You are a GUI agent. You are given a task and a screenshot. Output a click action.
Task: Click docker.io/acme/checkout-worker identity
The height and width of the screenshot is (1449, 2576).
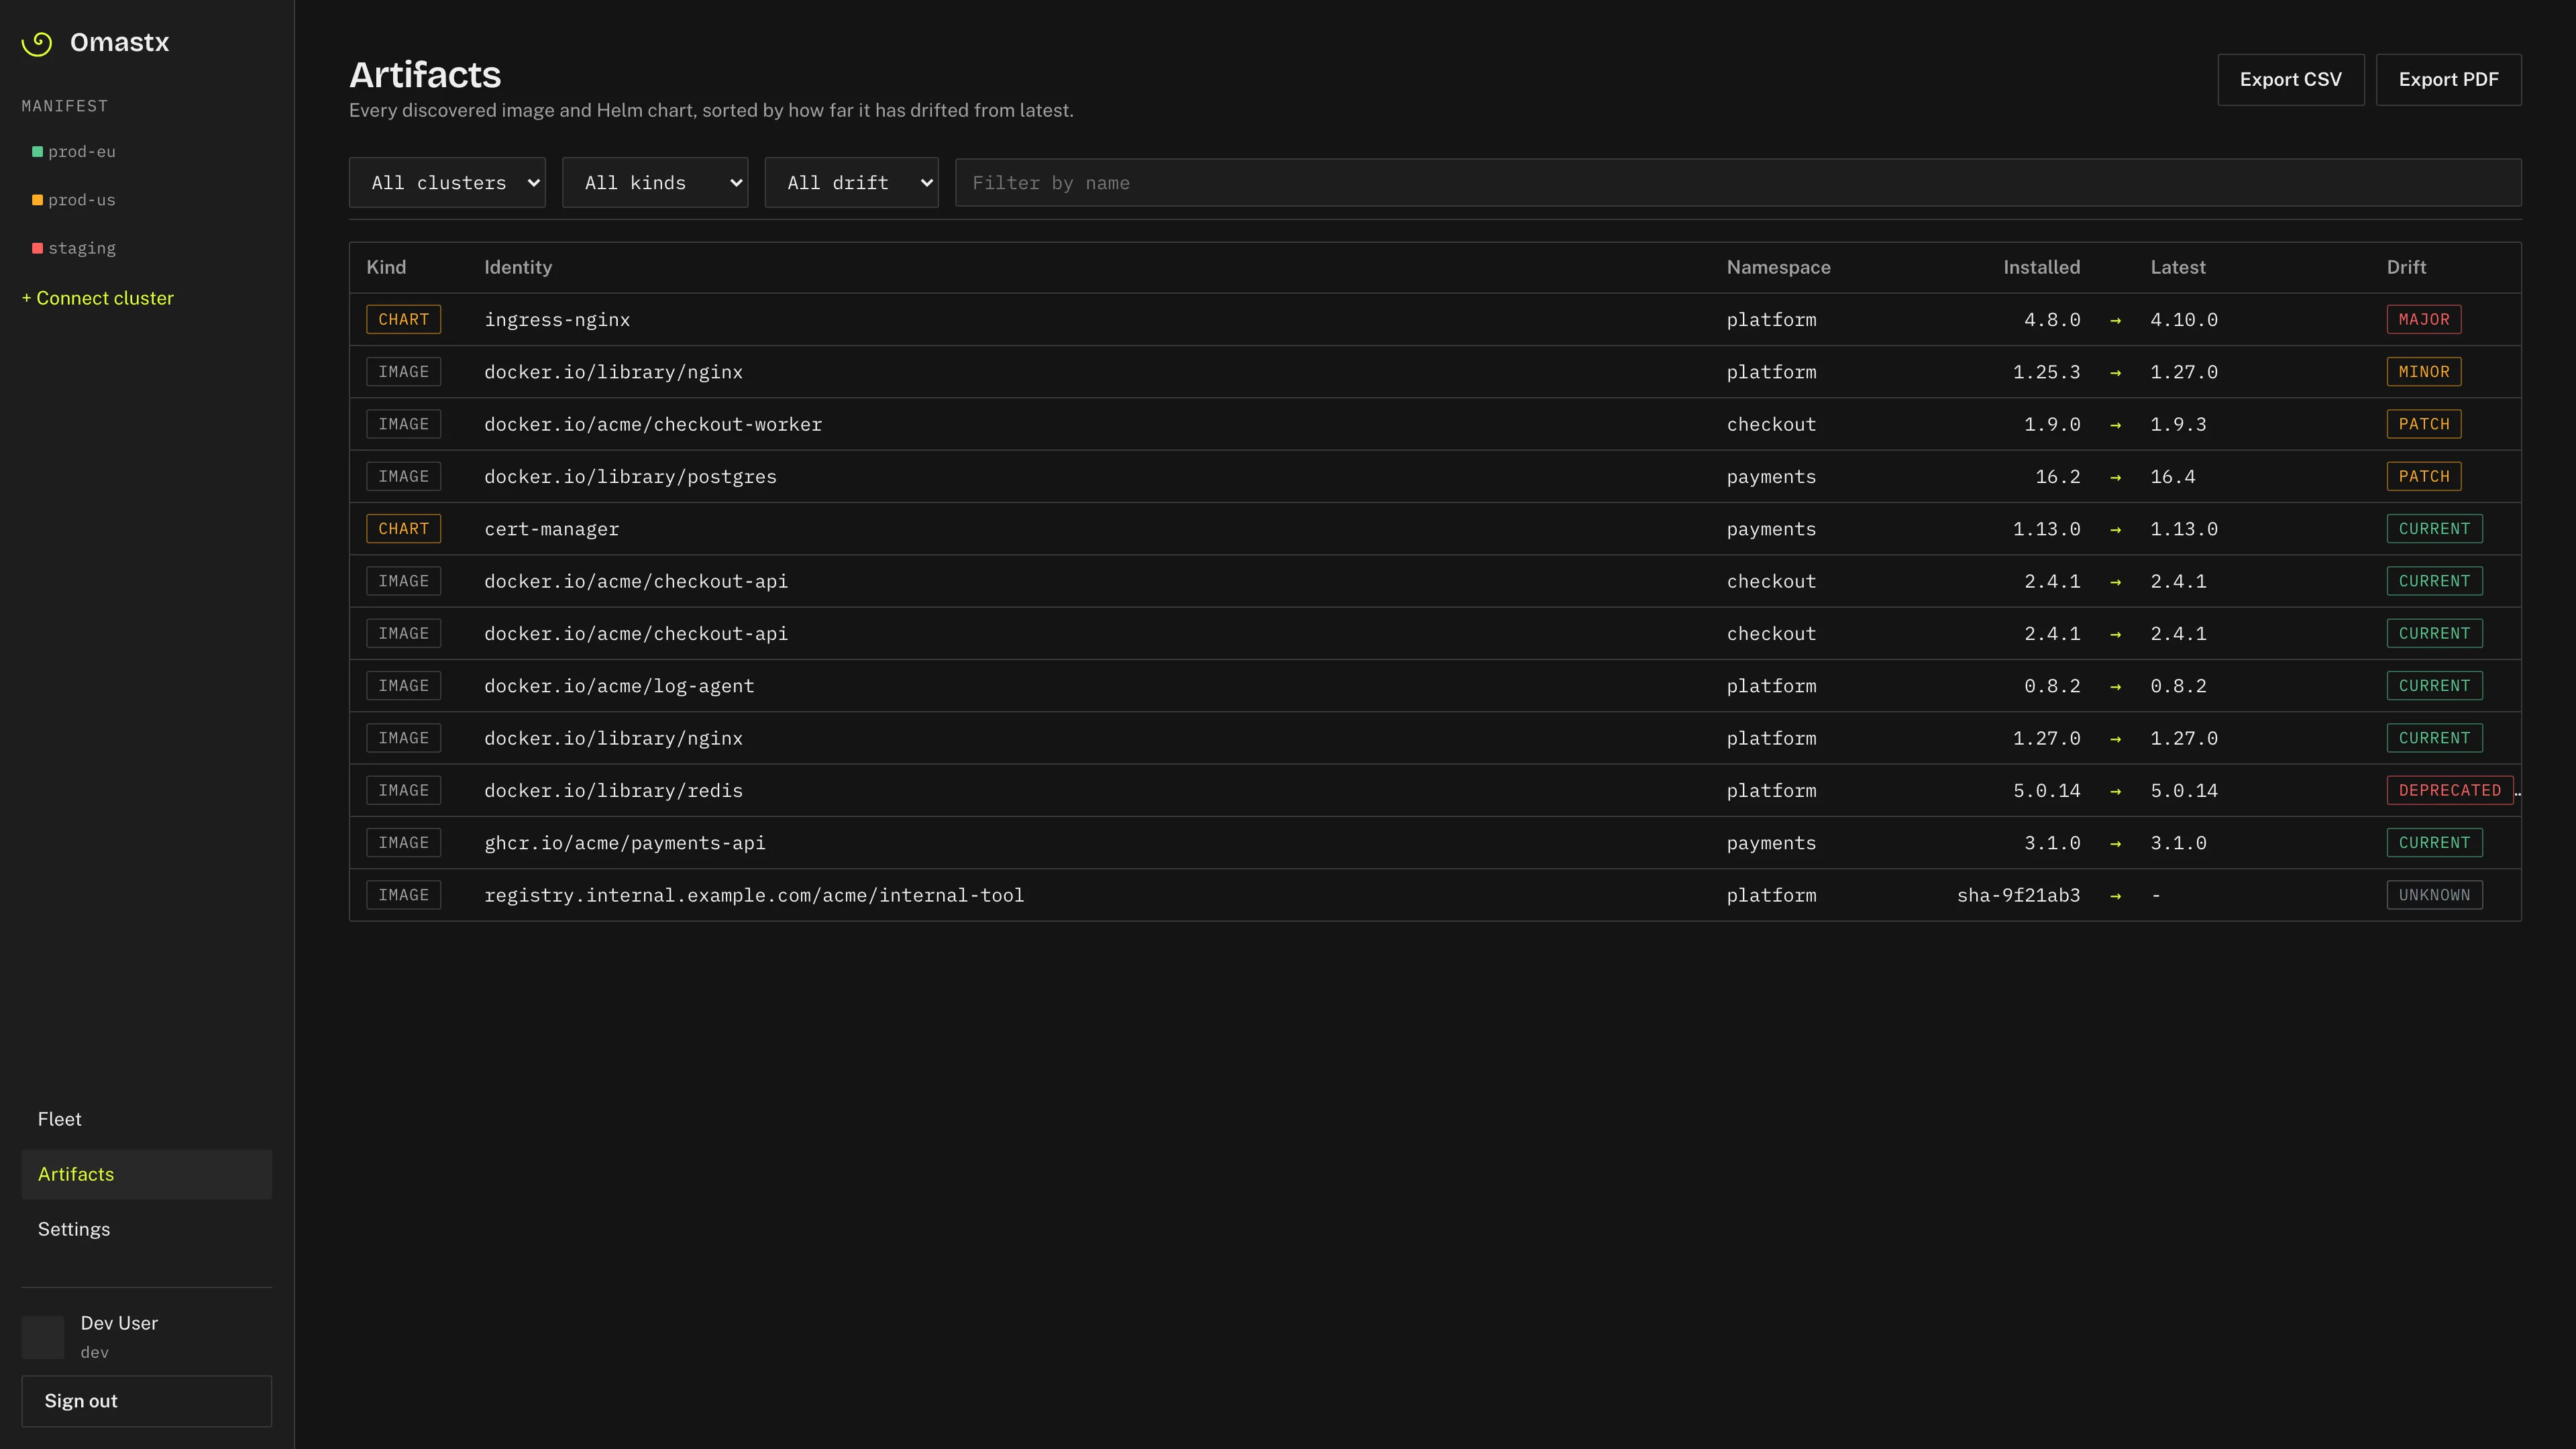[x=653, y=424]
